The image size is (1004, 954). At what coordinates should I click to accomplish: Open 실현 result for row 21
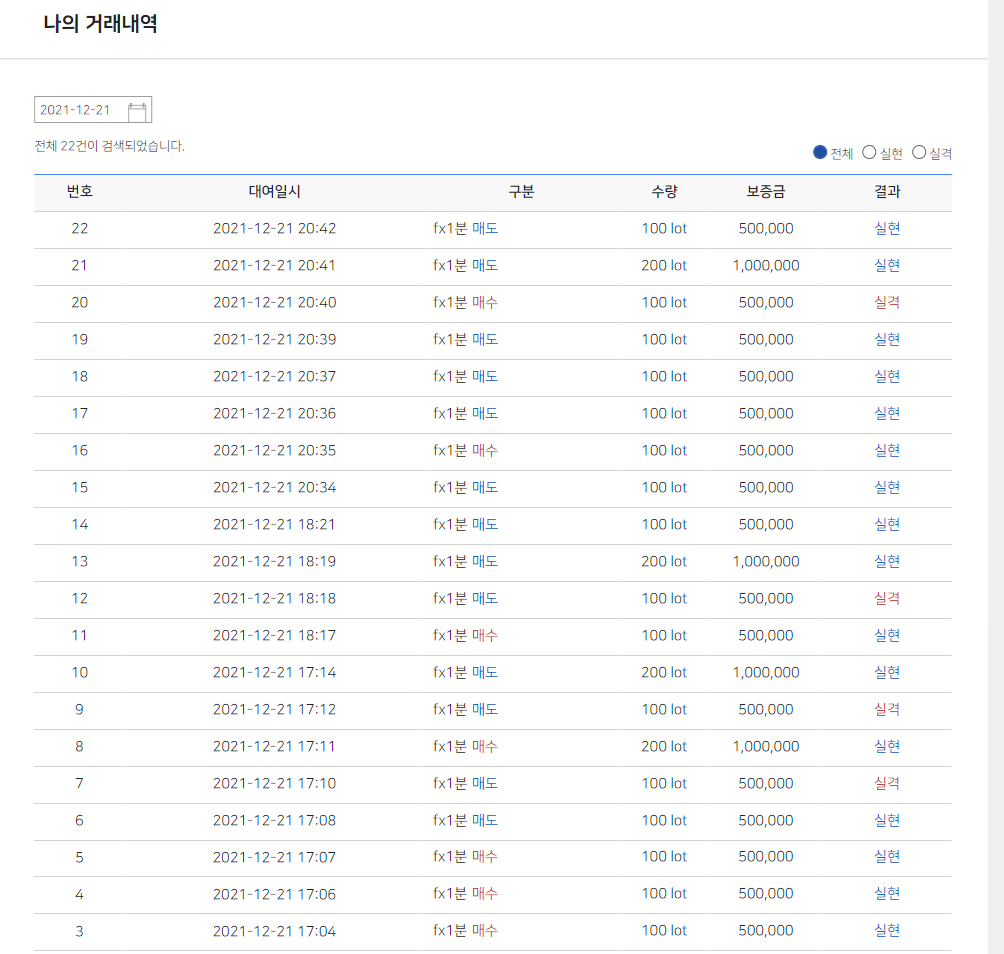(887, 266)
